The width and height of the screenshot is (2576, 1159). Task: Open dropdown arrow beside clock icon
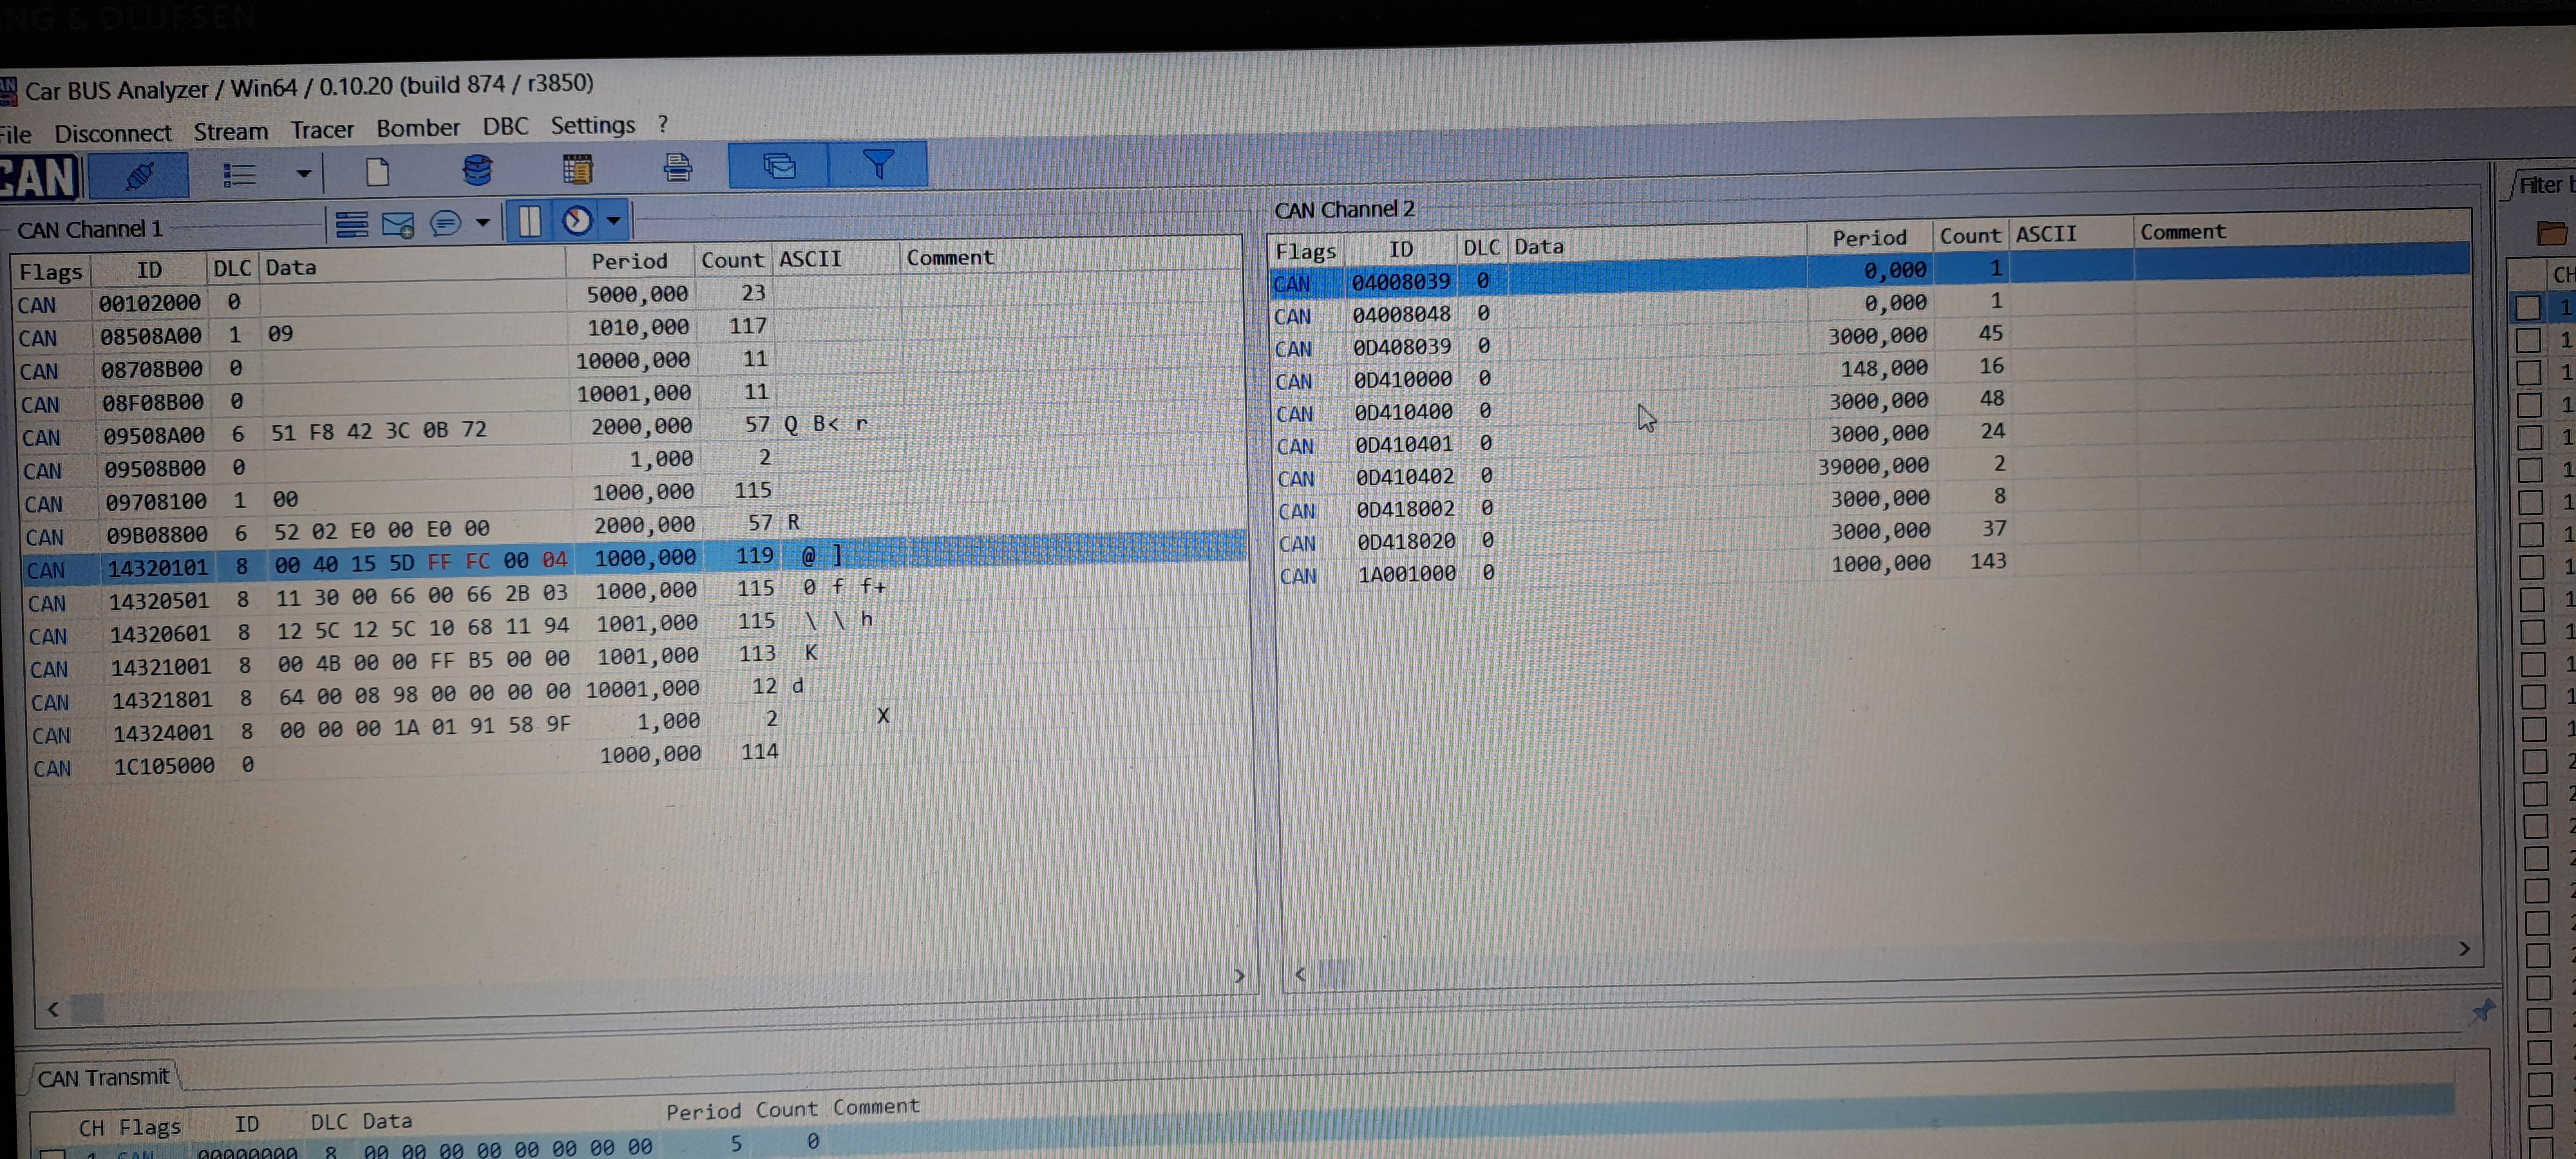(x=613, y=220)
